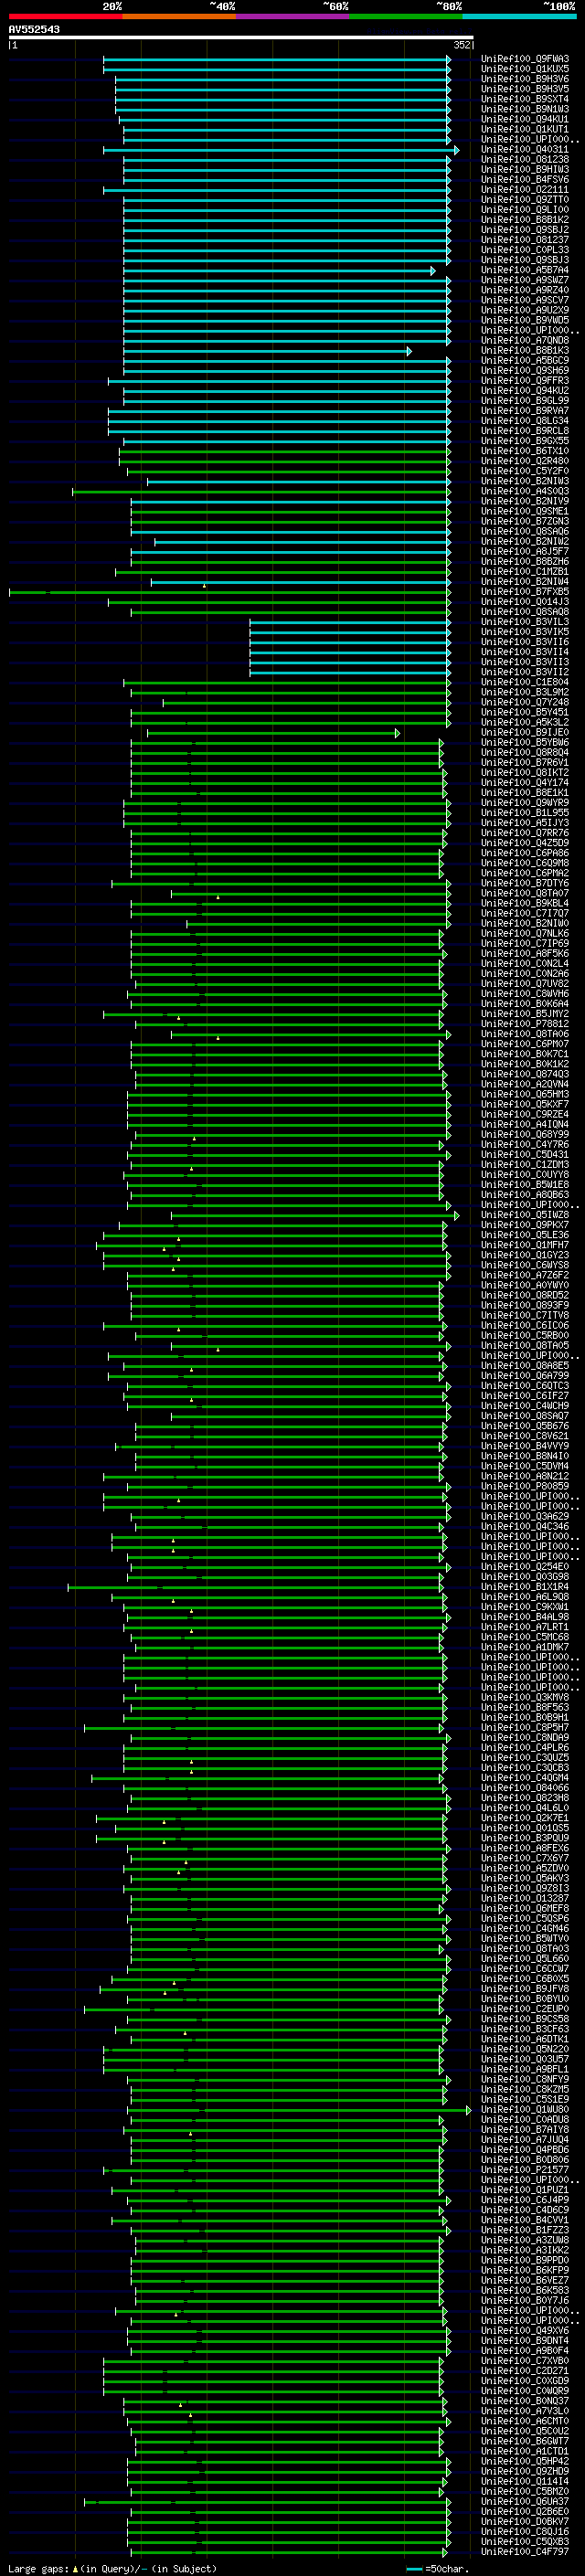
Task: Open hit UniRef100_Q9FWA3
Action: [525, 59]
